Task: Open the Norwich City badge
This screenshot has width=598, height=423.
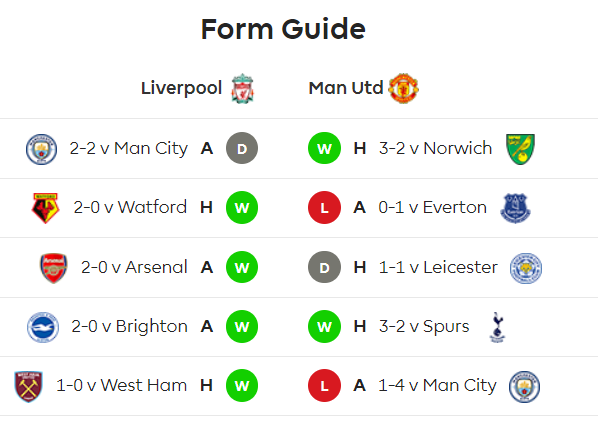Action: tap(520, 149)
